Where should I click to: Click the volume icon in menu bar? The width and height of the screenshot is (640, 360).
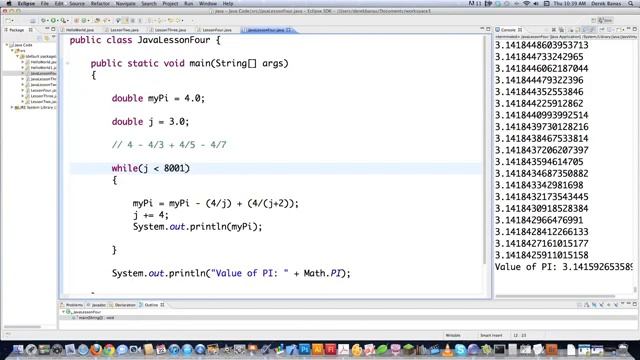coord(536,3)
